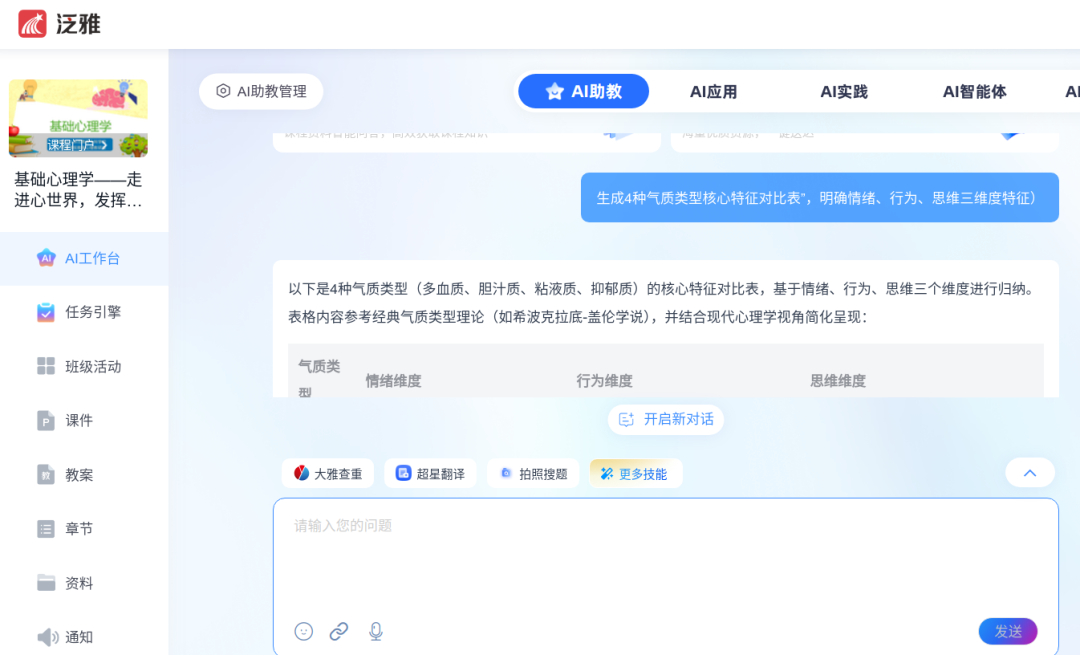Viewport: 1080px width, 655px height.
Task: Click the emoji smiley icon in input box
Action: [304, 631]
